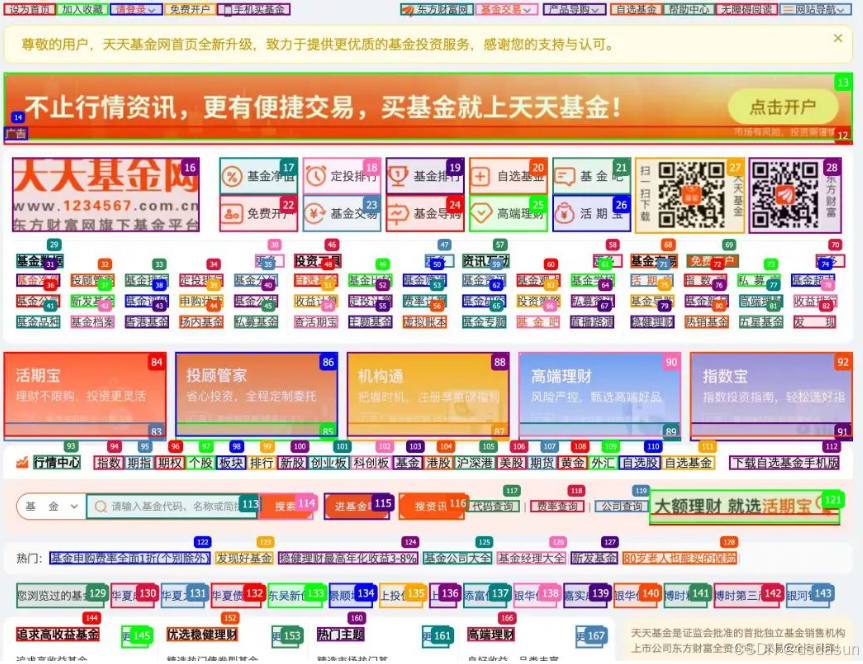863x664 pixels.
Task: Open the 投顾管家 promo card
Action: pos(256,396)
